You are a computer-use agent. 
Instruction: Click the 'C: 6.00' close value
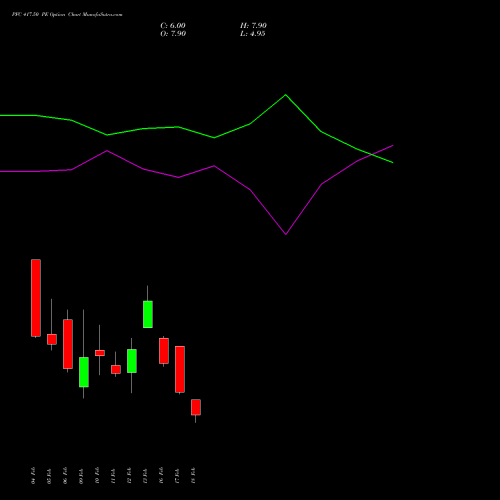pos(173,26)
